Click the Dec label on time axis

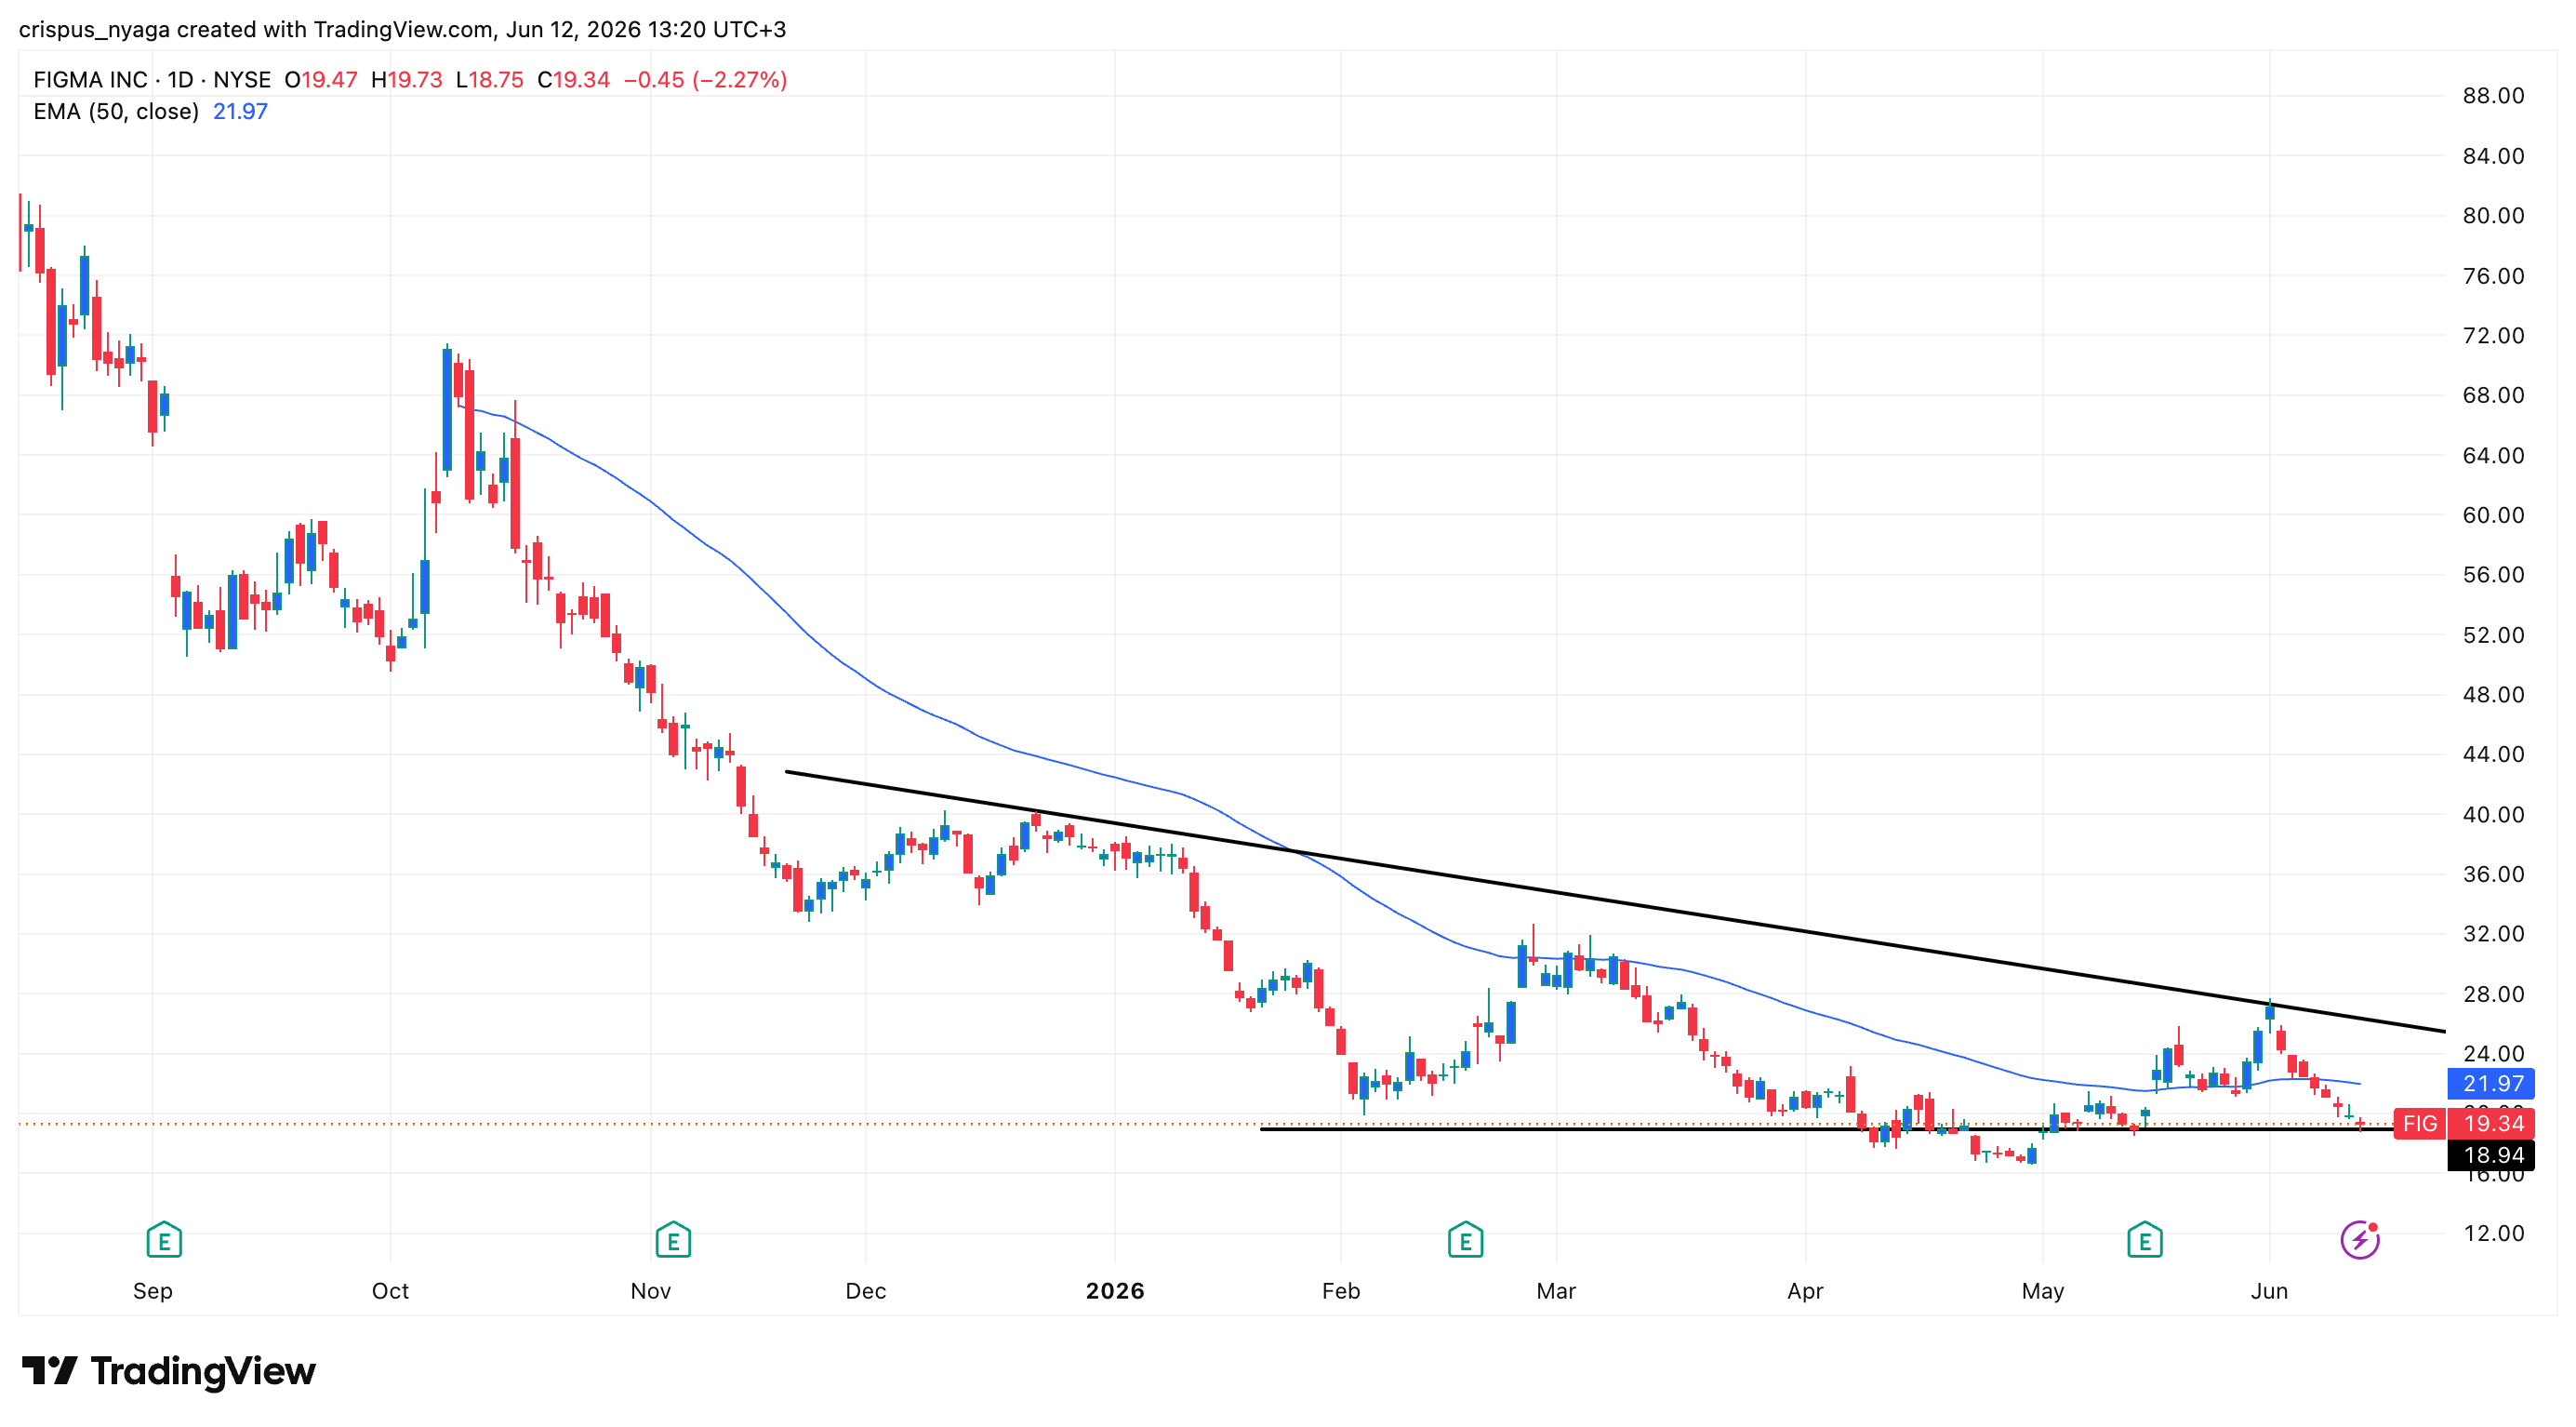pos(866,1291)
